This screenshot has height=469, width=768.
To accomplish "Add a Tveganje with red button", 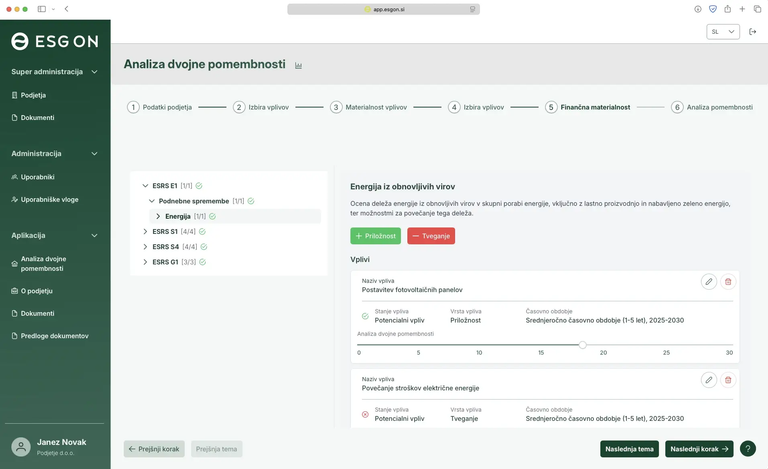I will coord(431,236).
